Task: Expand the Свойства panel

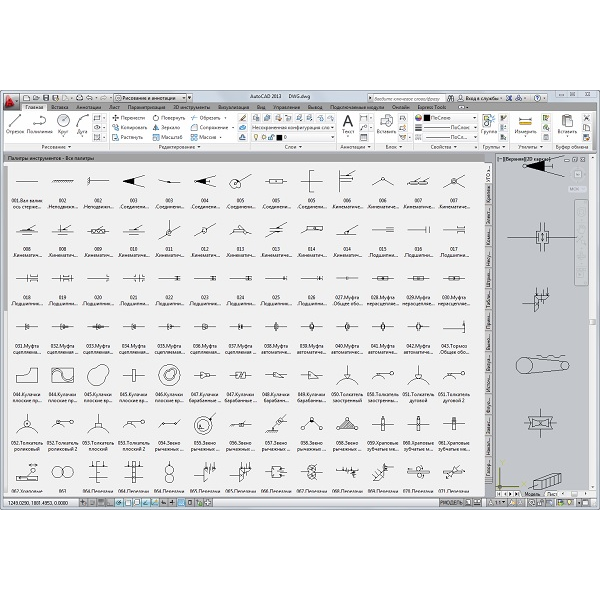Action: pos(443,147)
